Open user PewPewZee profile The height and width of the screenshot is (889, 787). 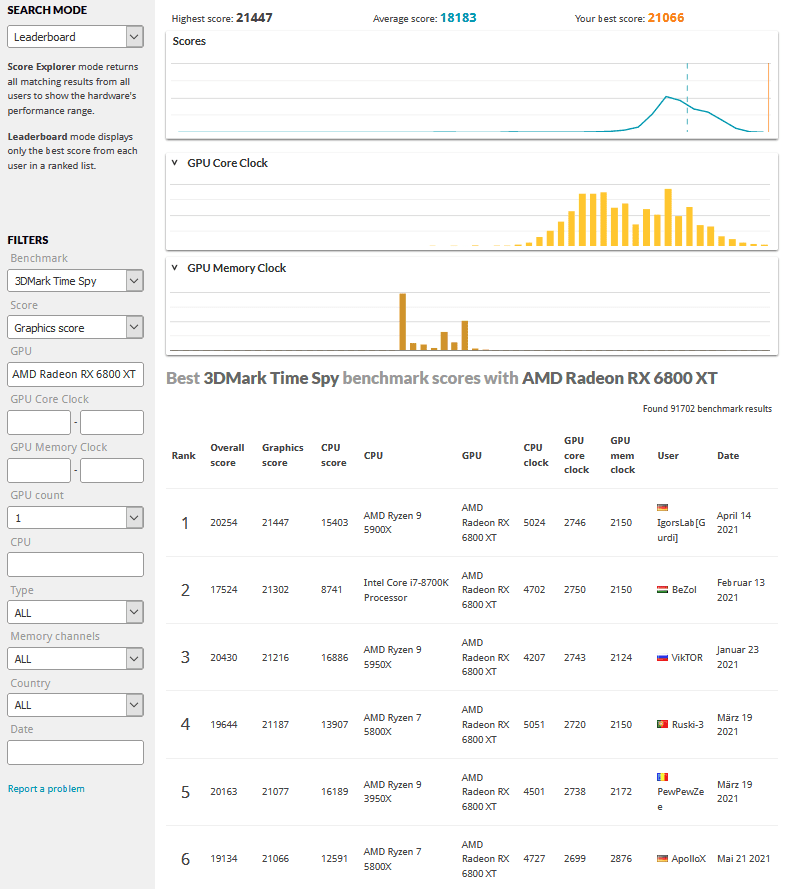680,799
